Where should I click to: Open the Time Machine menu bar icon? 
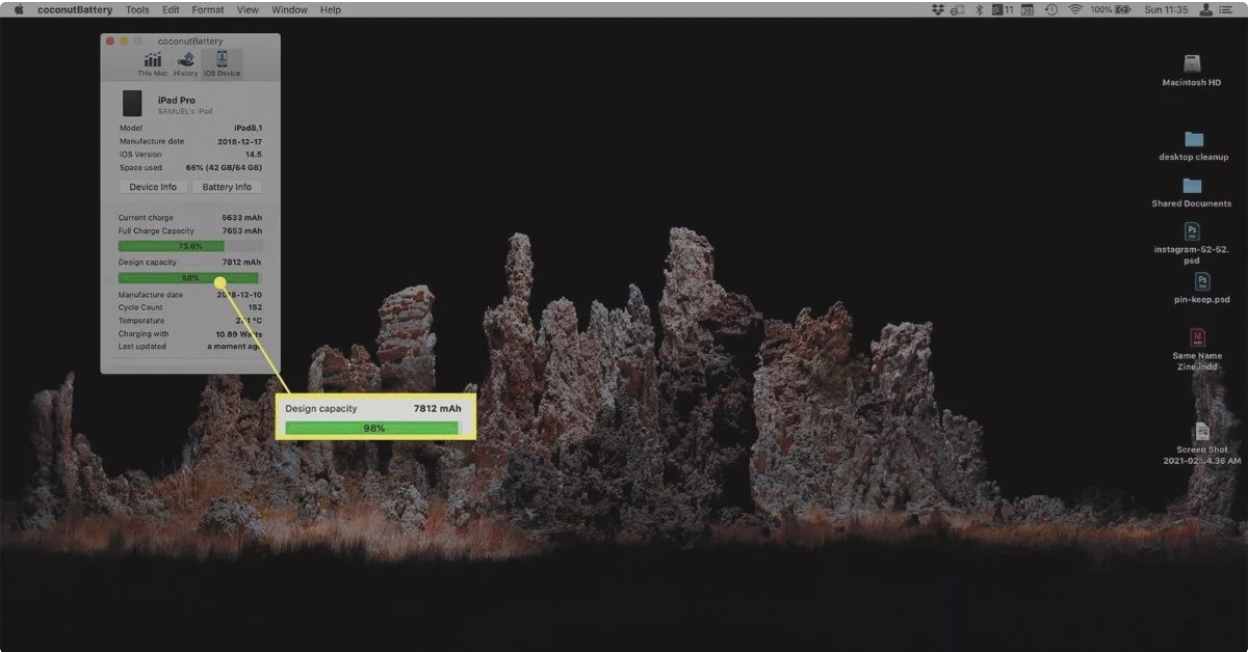tap(1051, 10)
